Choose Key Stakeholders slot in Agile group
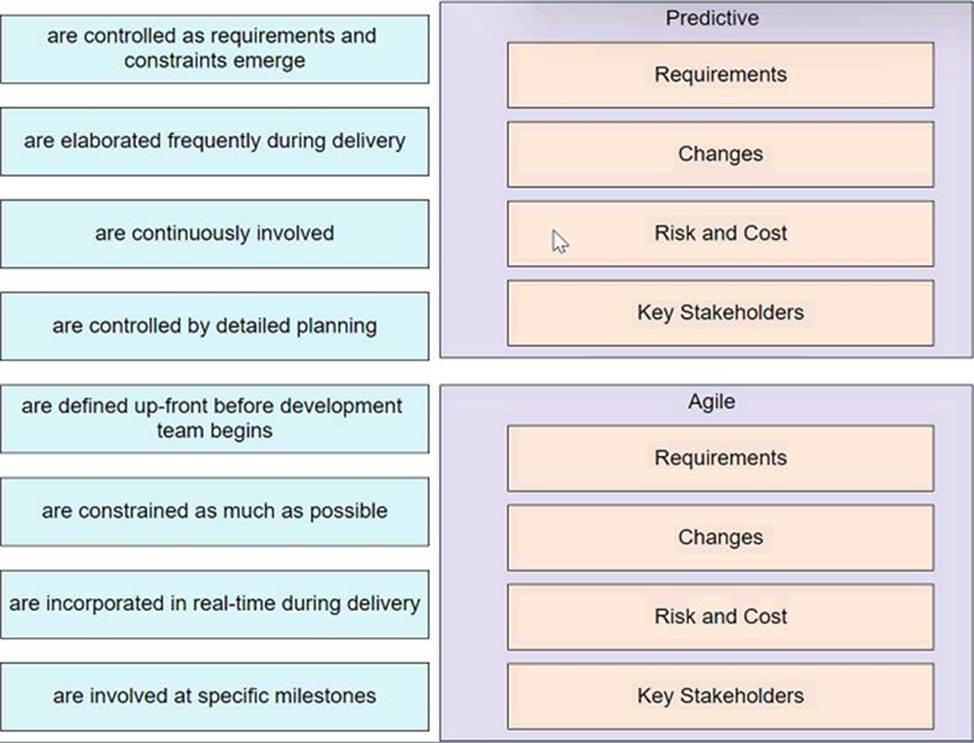This screenshot has width=974, height=743. click(720, 696)
